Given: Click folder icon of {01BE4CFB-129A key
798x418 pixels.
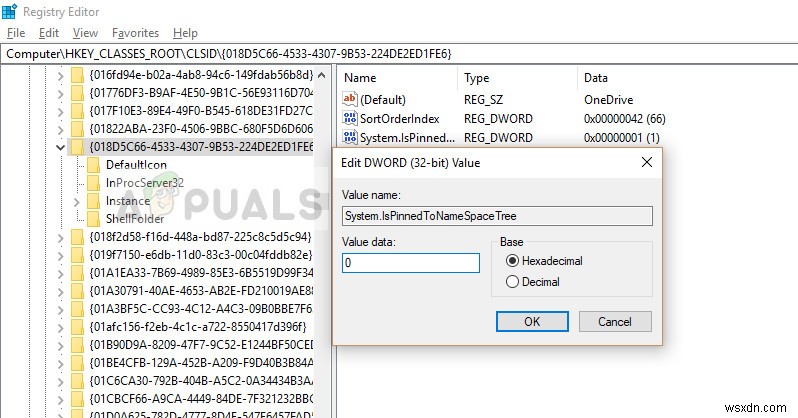Looking at the screenshot, I should pos(77,363).
